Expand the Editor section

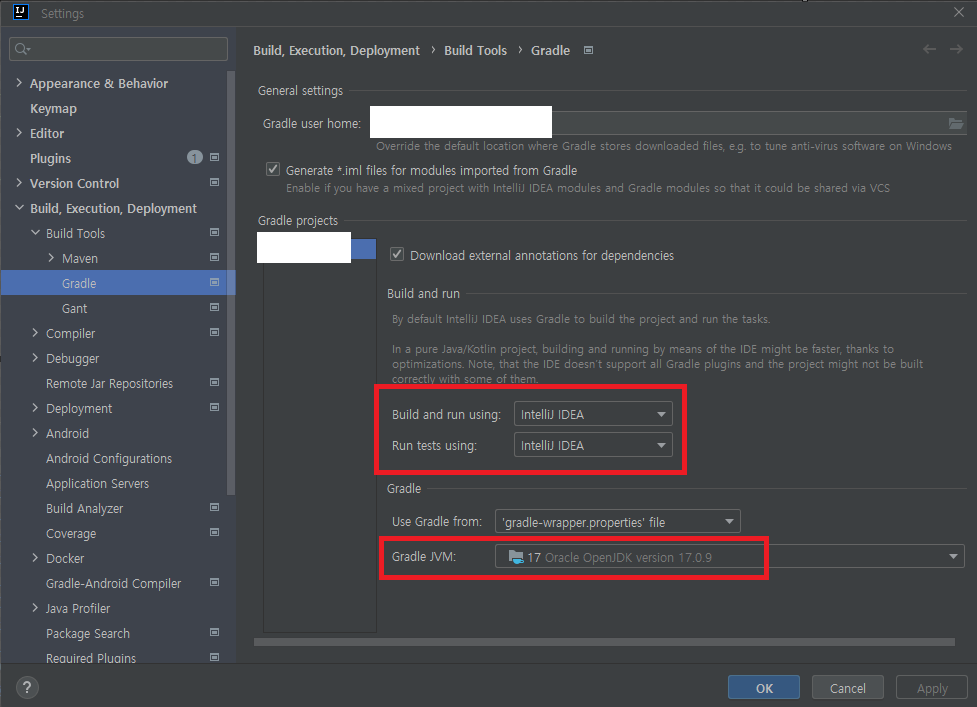point(19,133)
